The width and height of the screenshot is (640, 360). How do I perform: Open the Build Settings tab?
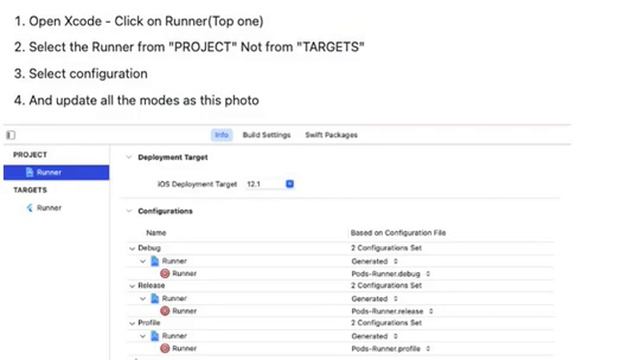[267, 135]
